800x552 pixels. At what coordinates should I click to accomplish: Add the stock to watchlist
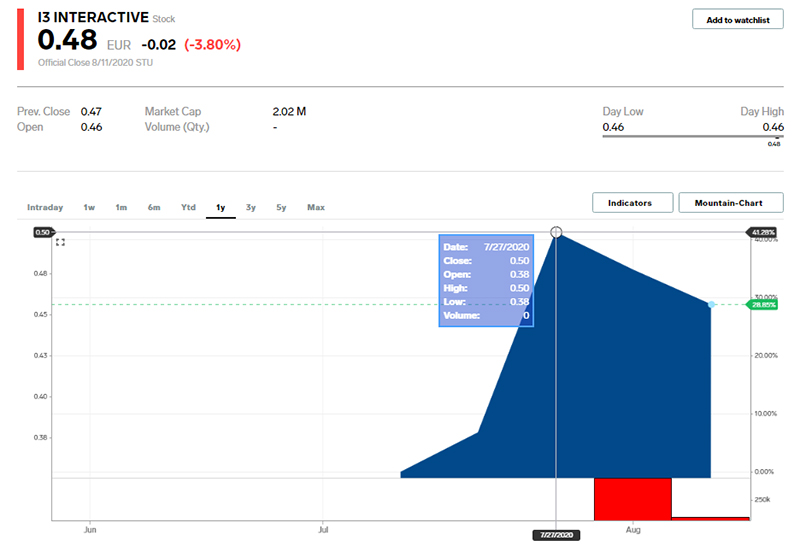(x=738, y=20)
